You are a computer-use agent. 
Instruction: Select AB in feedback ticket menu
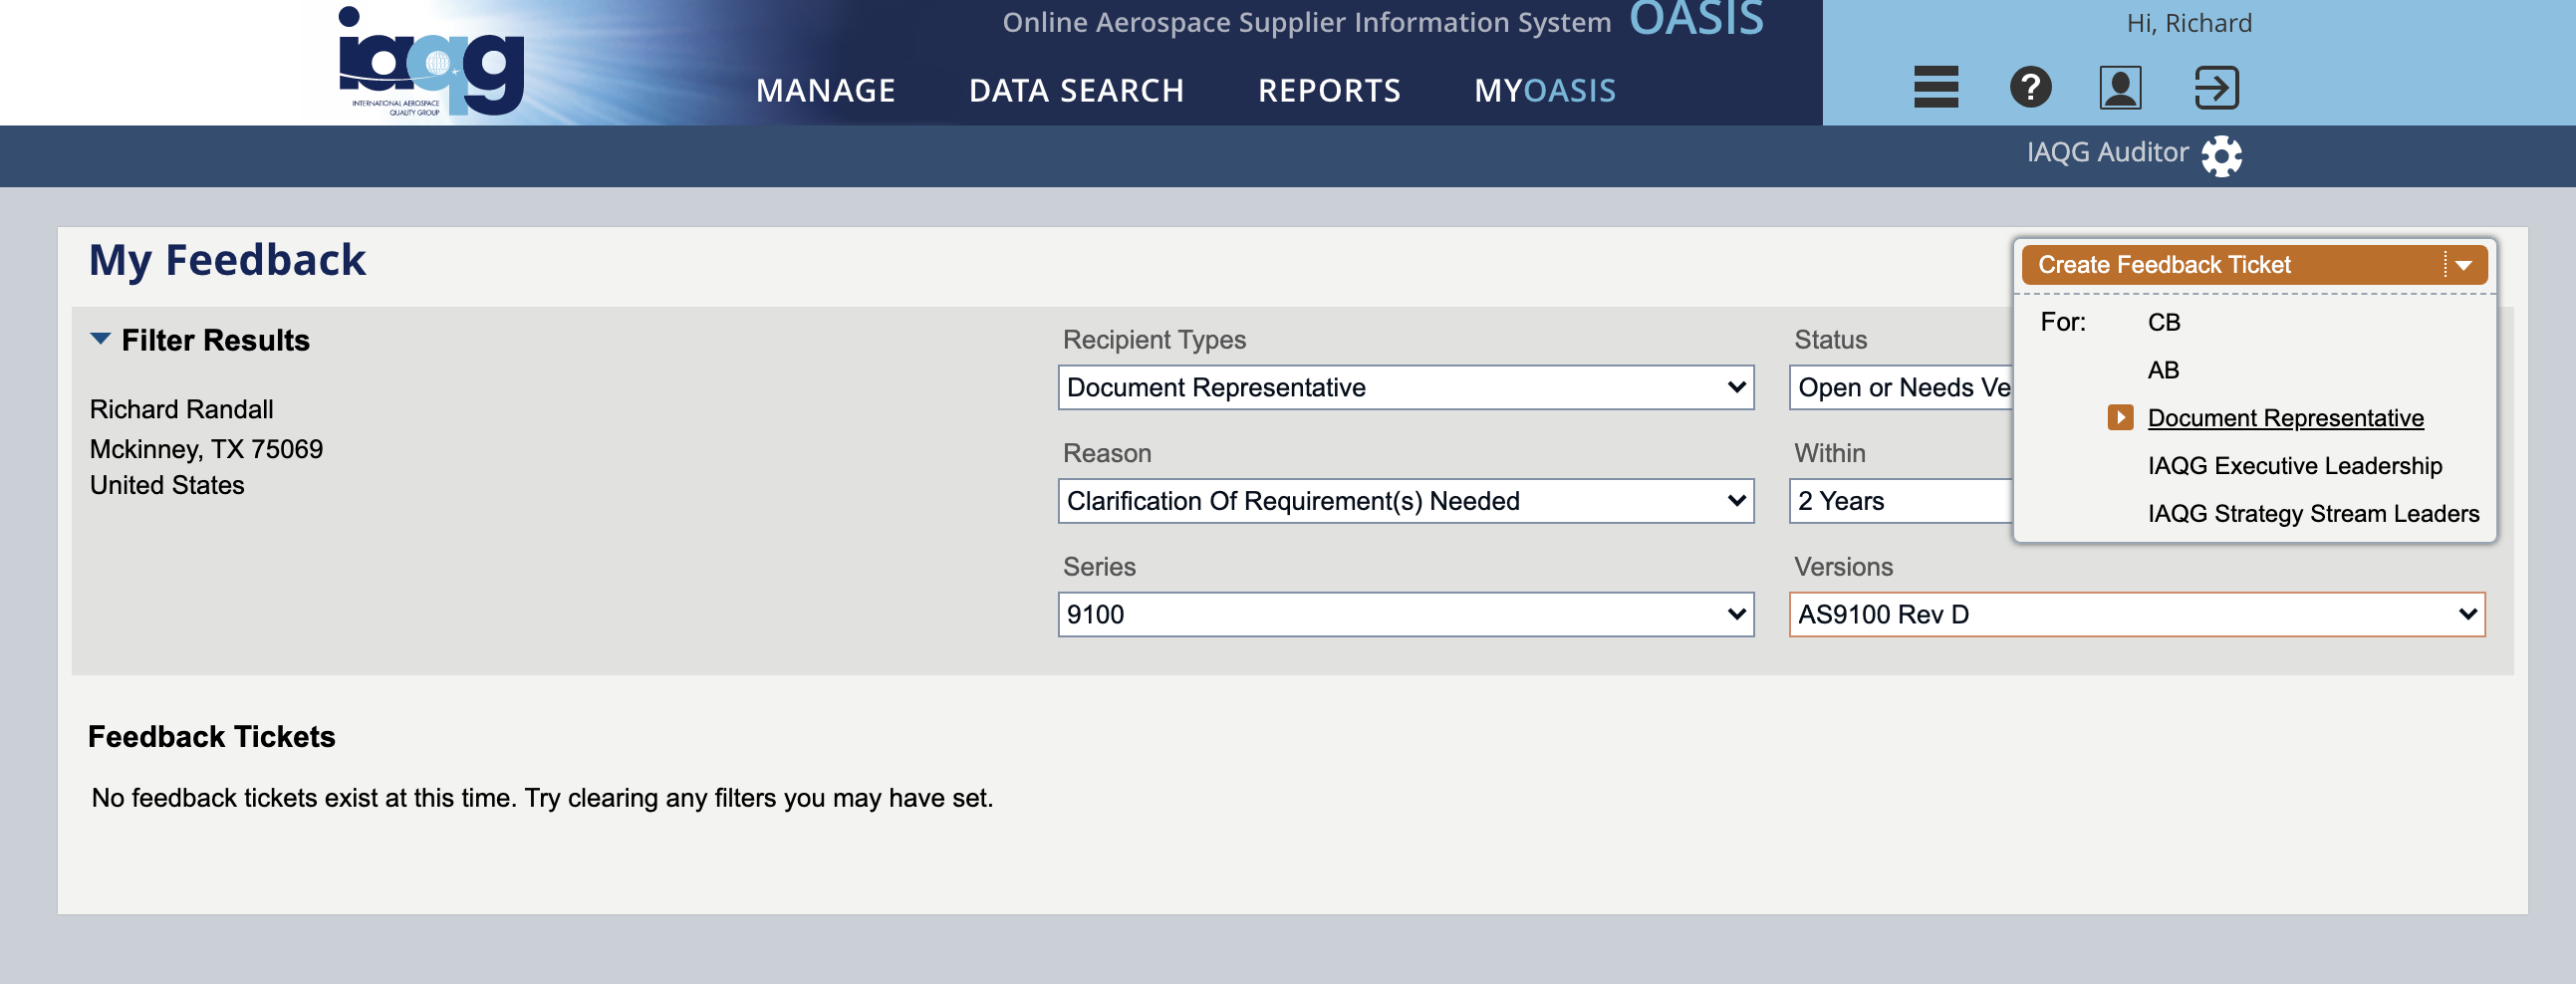(x=2163, y=370)
